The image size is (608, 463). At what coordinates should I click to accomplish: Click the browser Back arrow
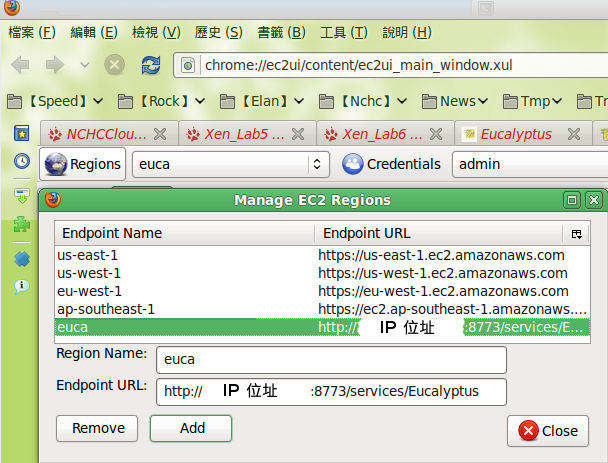[20, 64]
